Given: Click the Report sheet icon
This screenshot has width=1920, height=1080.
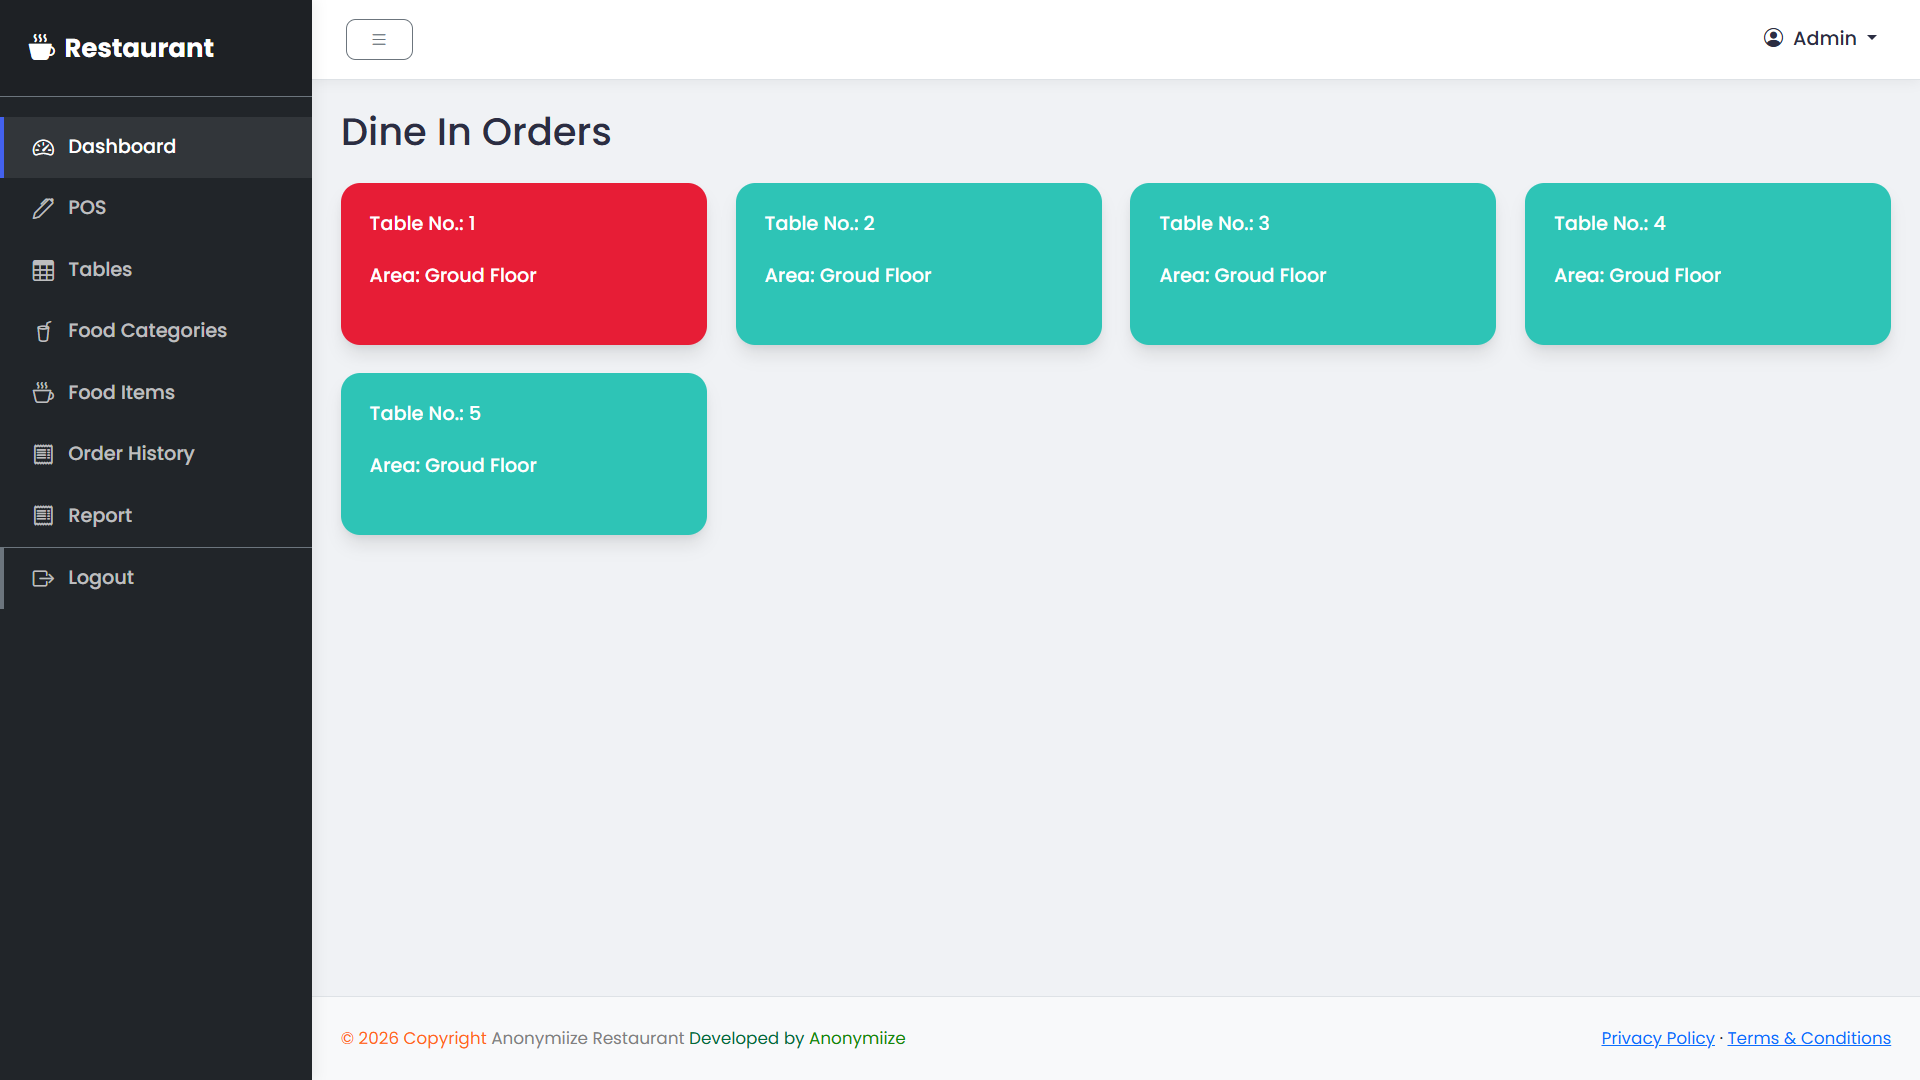Looking at the screenshot, I should [43, 516].
